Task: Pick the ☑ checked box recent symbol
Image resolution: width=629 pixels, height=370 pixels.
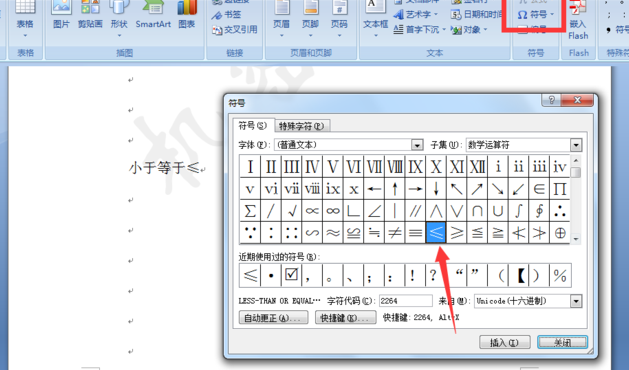Action: pyautogui.click(x=291, y=275)
